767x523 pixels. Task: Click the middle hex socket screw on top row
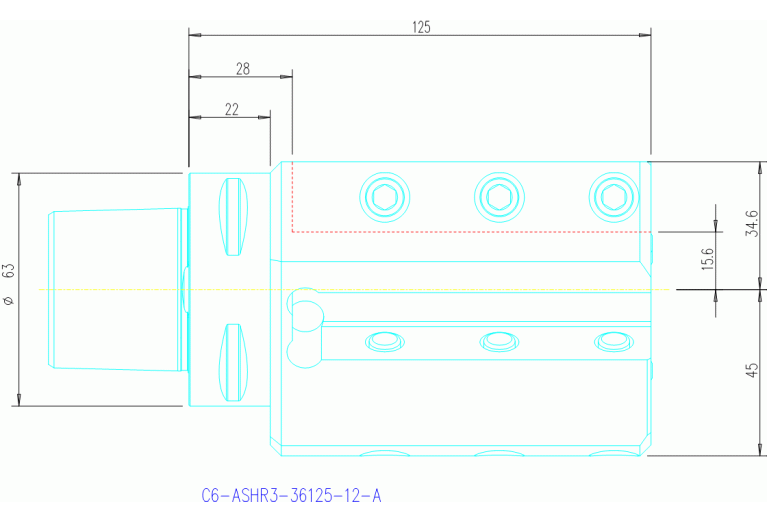(499, 196)
